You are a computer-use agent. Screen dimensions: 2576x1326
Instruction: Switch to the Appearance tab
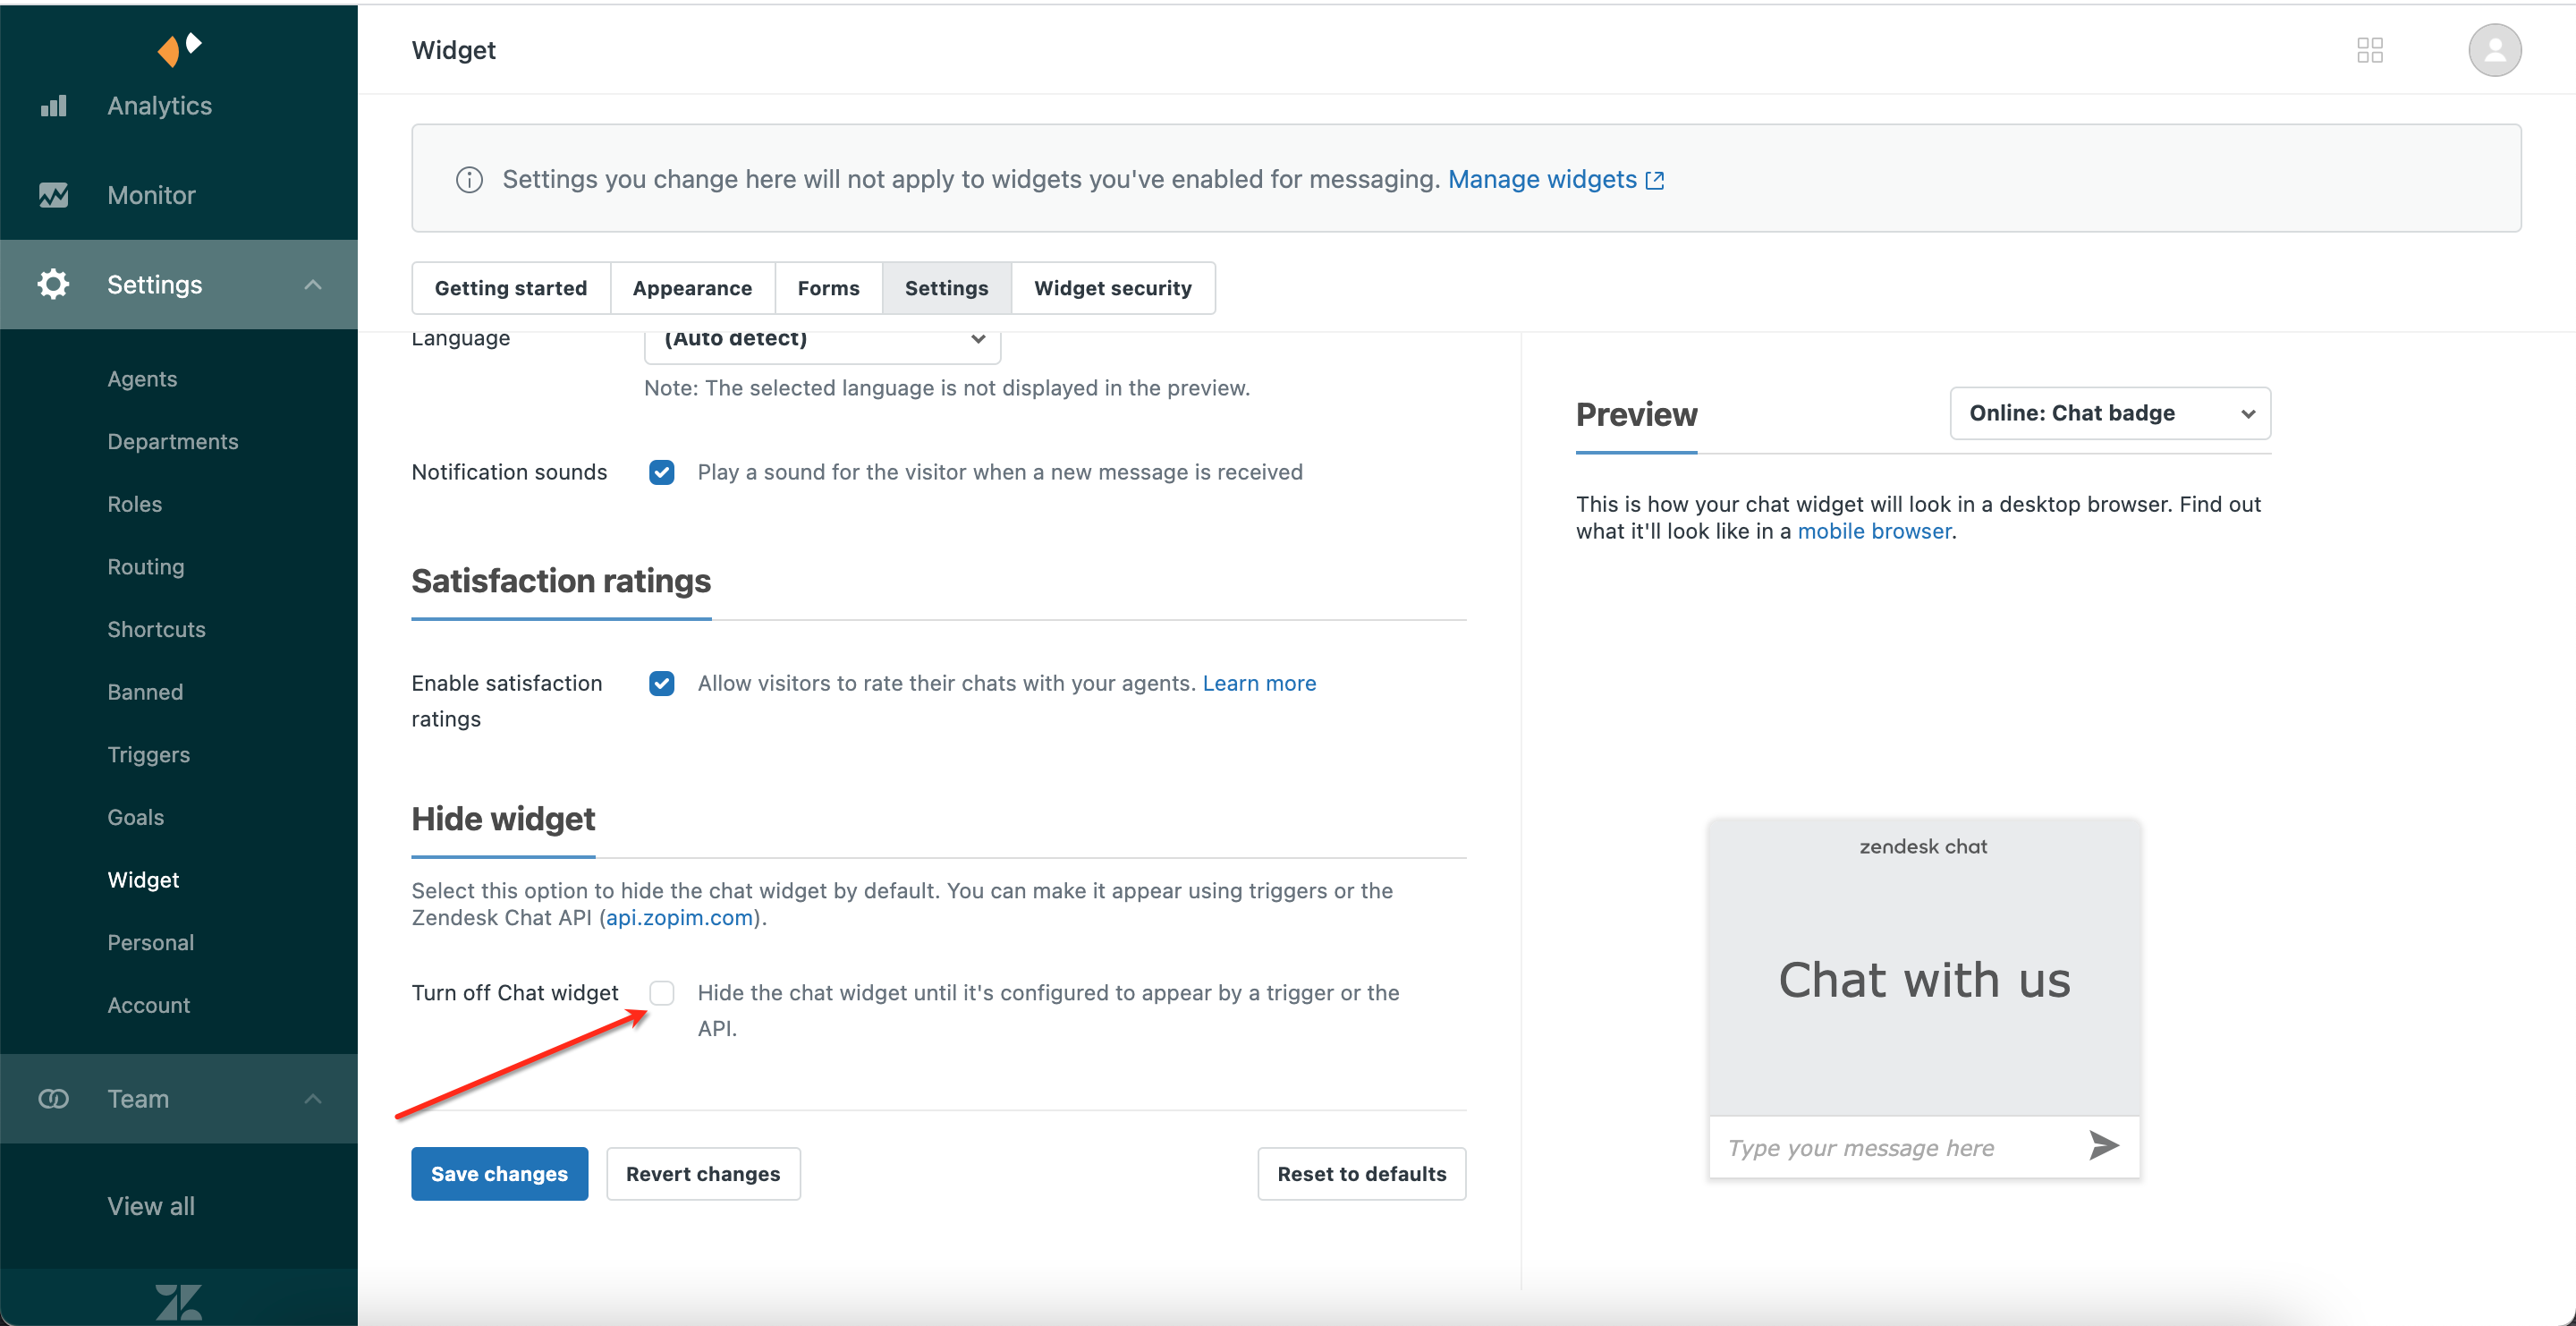tap(692, 288)
